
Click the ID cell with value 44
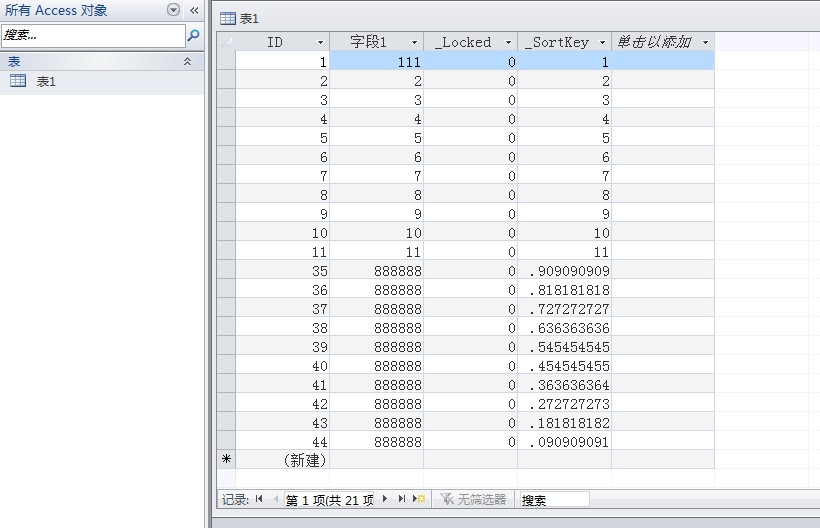(282, 442)
